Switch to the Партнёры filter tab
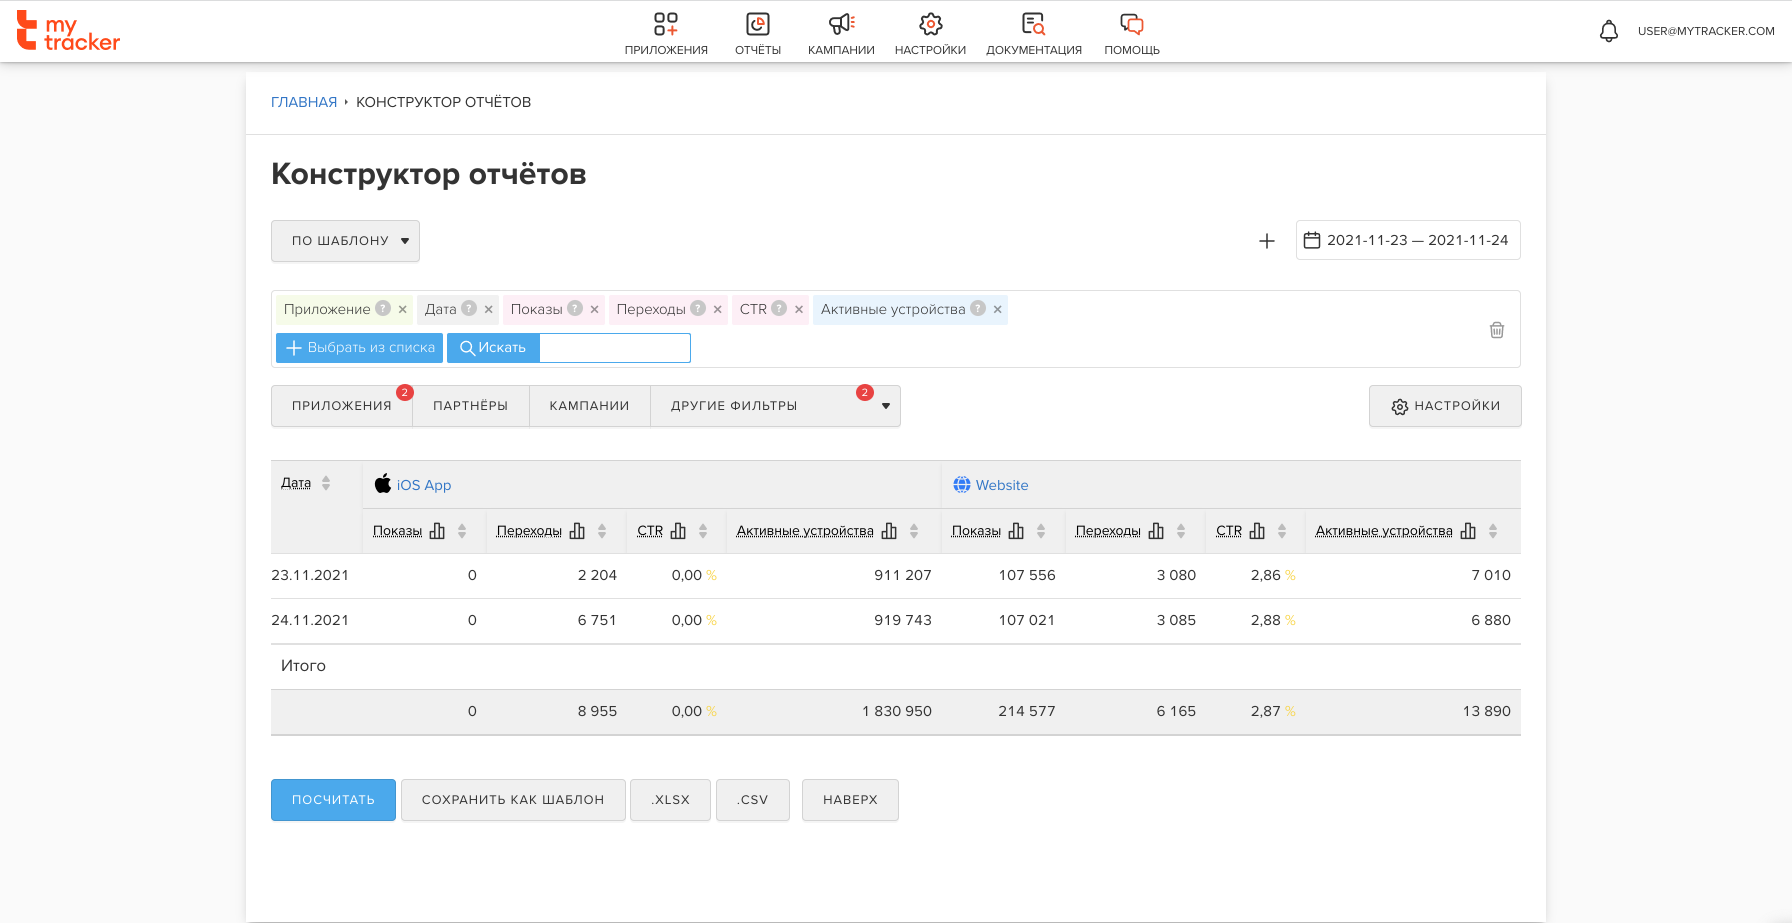The image size is (1792, 923). [x=470, y=406]
